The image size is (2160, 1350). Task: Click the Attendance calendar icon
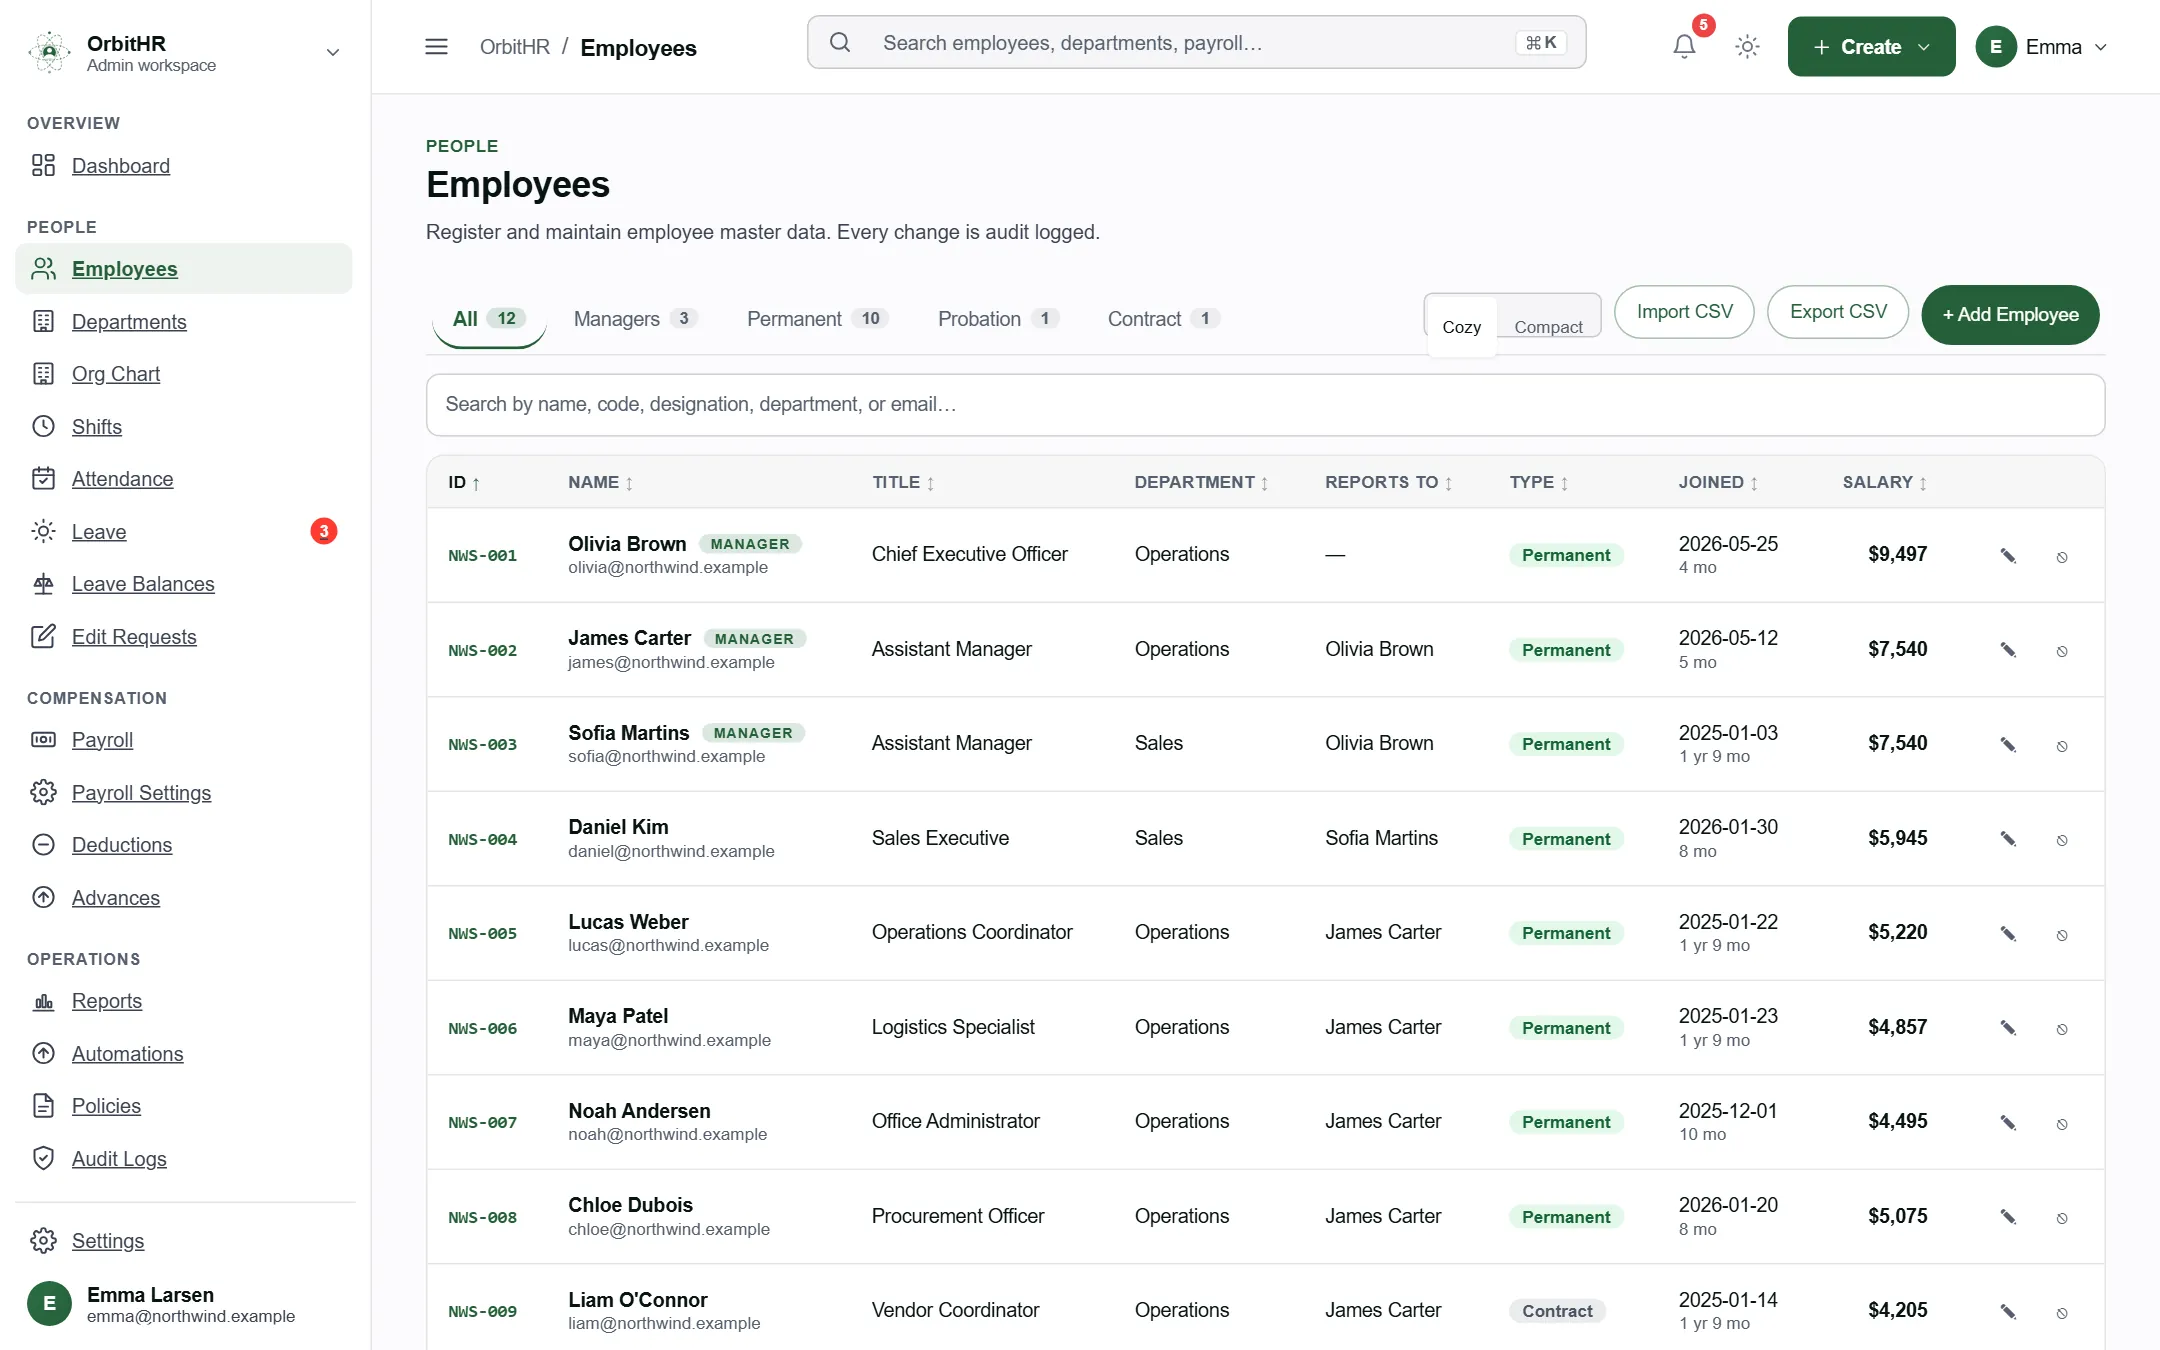tap(43, 478)
